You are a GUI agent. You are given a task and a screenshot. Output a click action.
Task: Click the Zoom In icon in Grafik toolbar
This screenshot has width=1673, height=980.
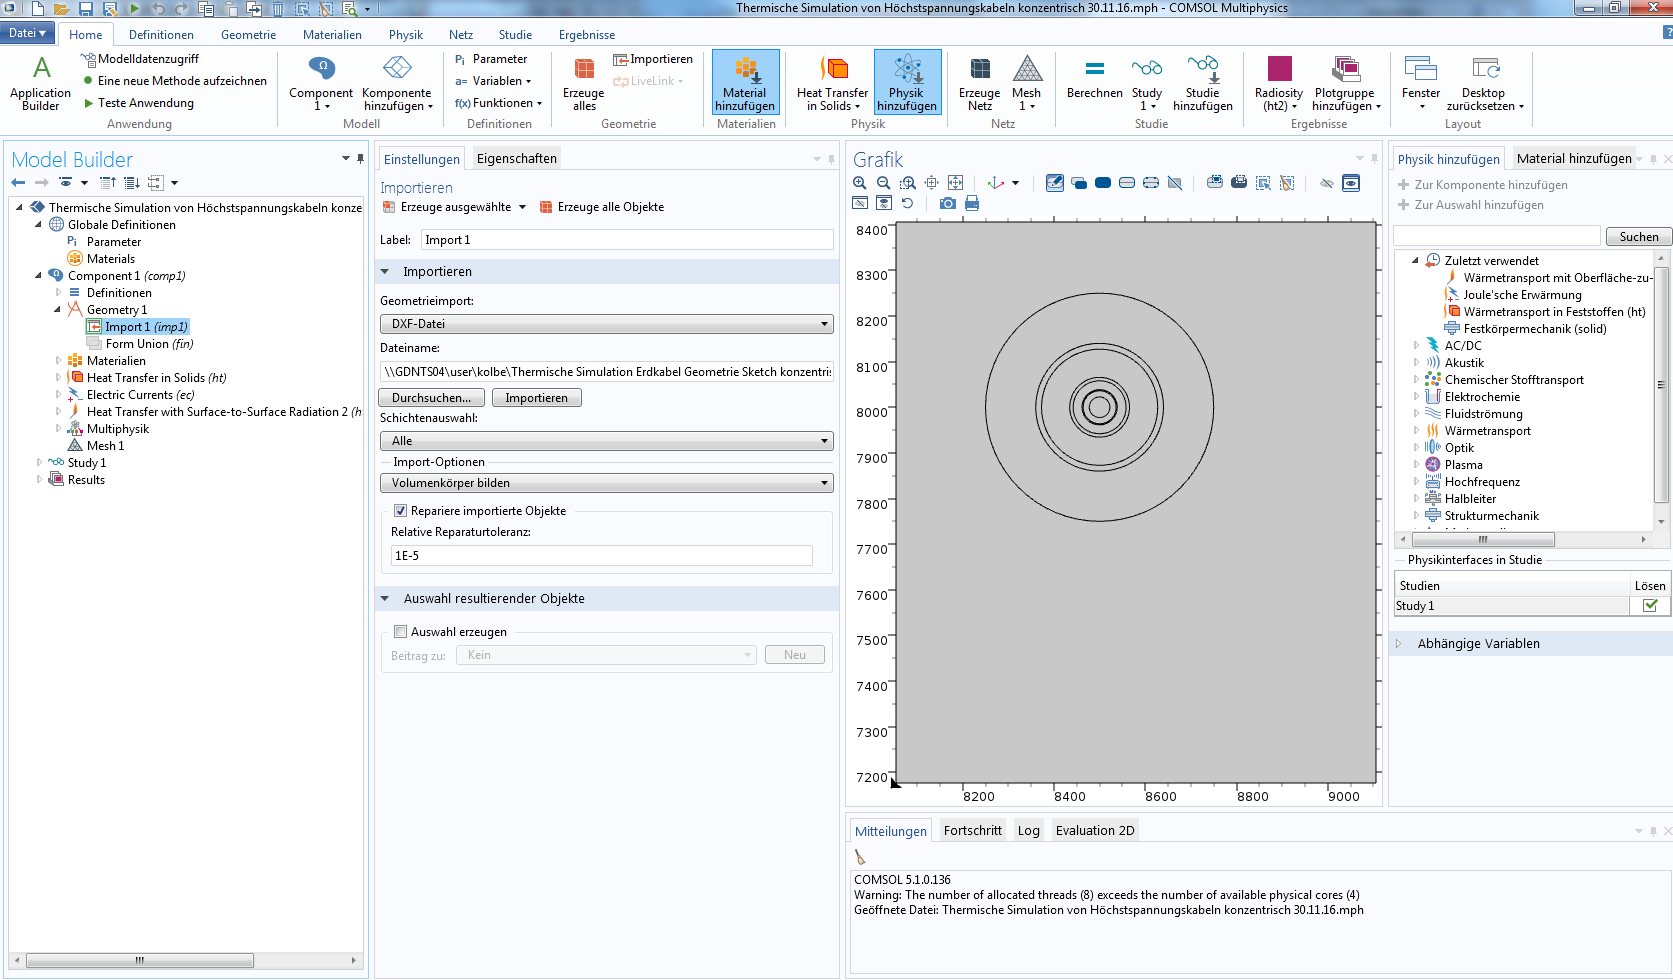860,183
